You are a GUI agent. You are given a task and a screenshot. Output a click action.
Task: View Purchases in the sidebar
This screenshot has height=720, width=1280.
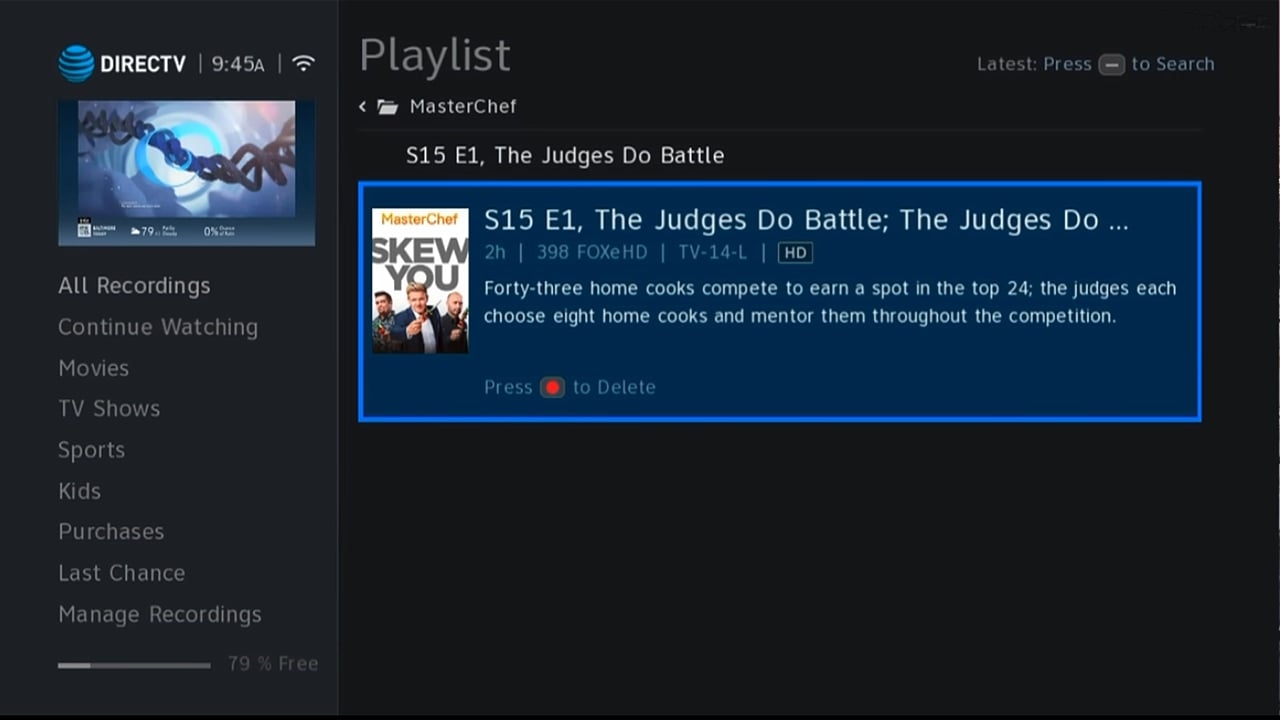click(x=111, y=532)
